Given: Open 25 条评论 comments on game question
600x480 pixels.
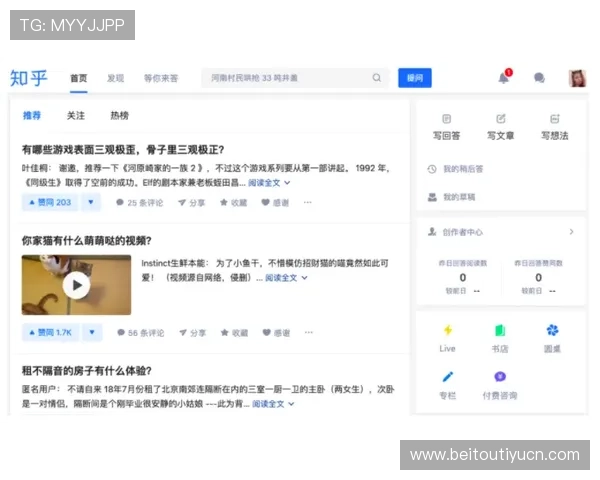Looking at the screenshot, I should [x=140, y=202].
